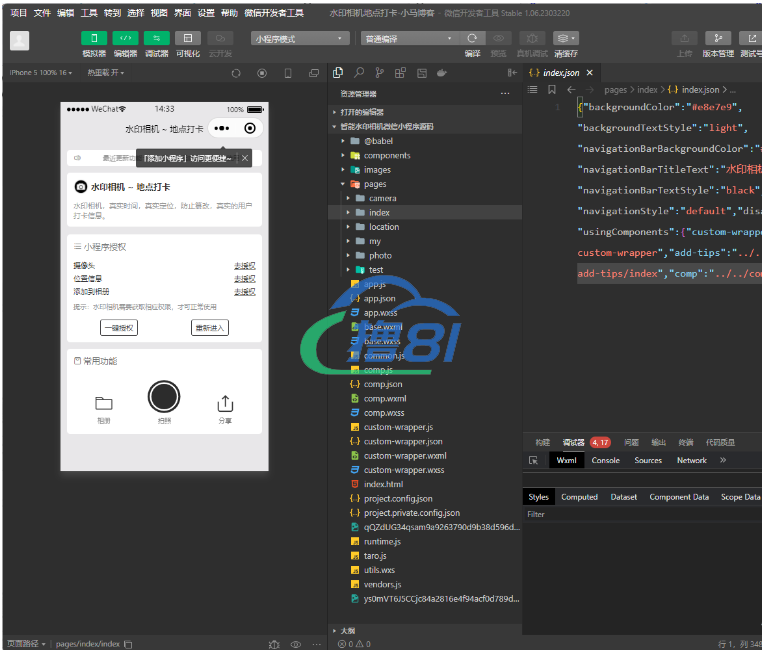
Task: Open the Source Control branch icon
Action: pyautogui.click(x=380, y=73)
